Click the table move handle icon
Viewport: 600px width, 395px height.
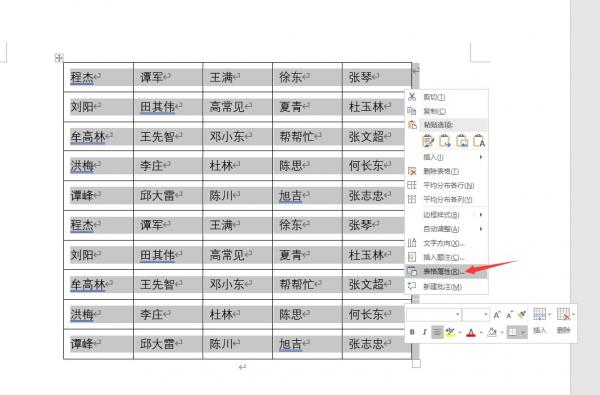[59, 58]
